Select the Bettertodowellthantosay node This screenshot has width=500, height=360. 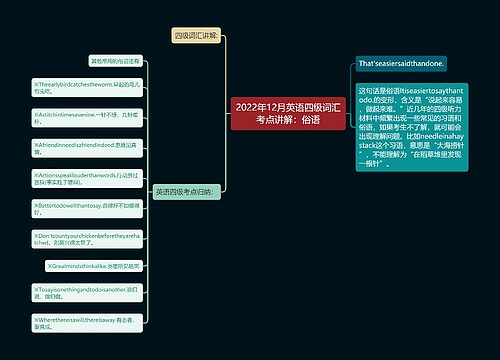(87, 209)
